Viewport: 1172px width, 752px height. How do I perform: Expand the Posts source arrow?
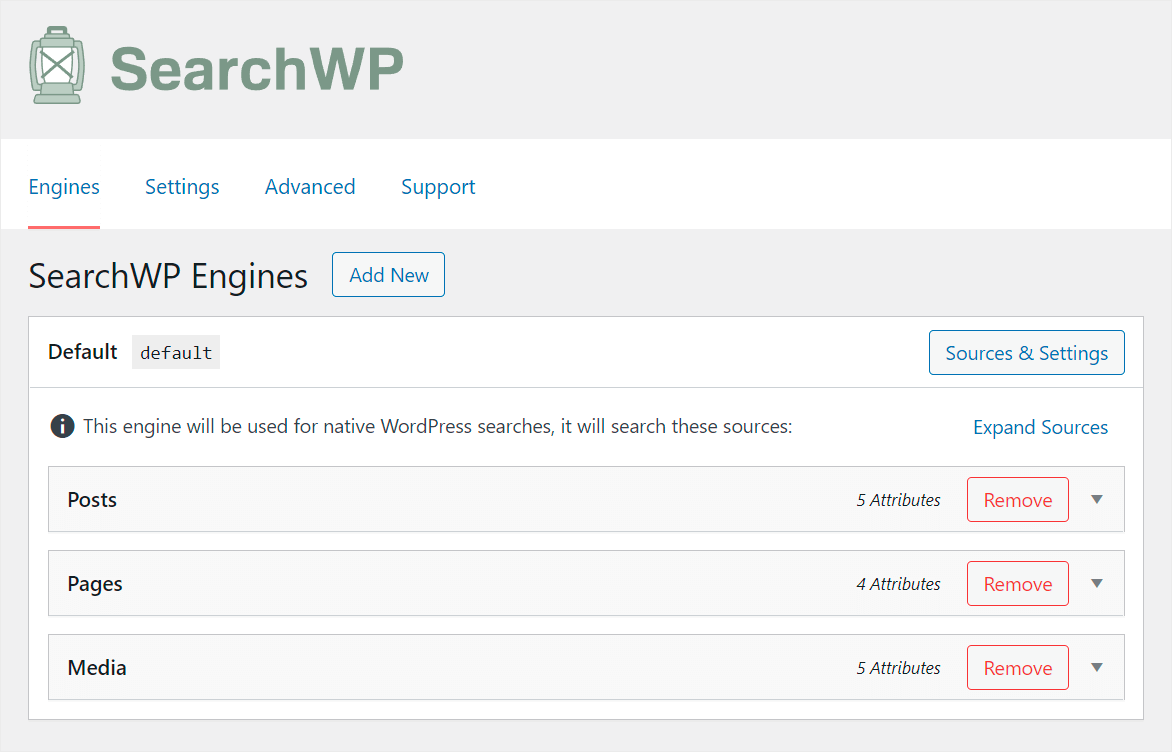[1097, 499]
